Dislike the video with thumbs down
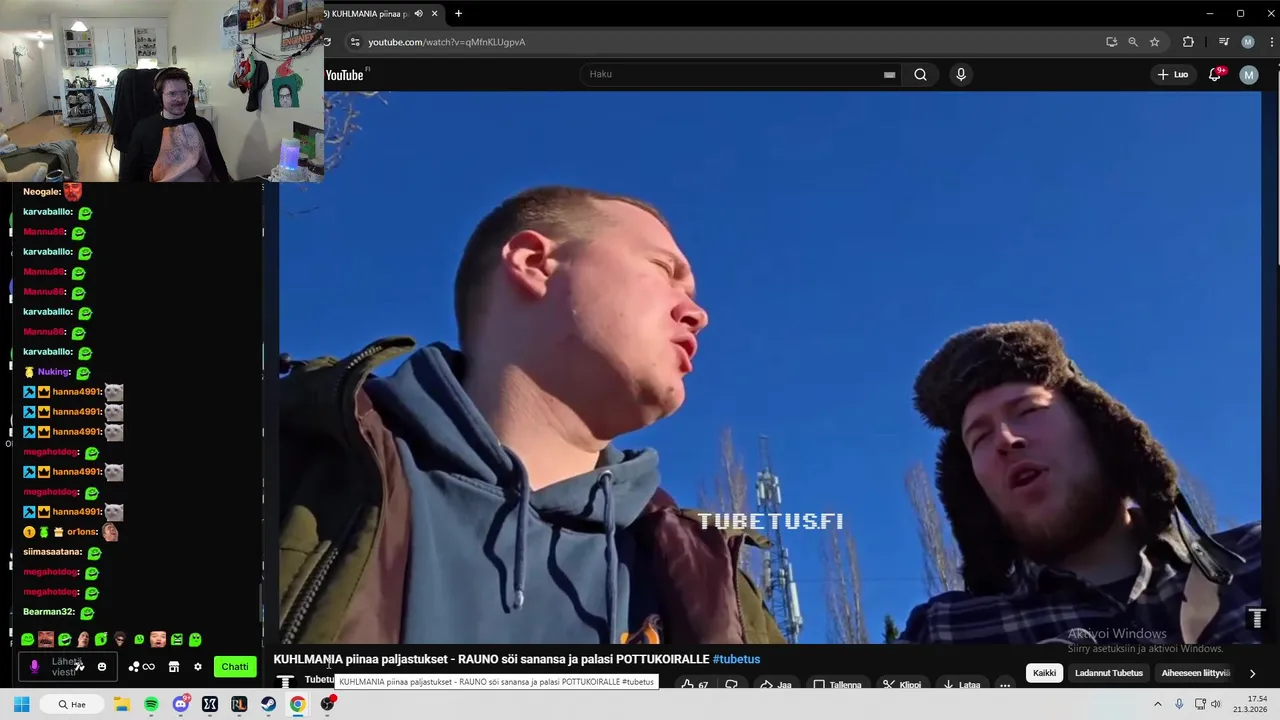 (731, 685)
